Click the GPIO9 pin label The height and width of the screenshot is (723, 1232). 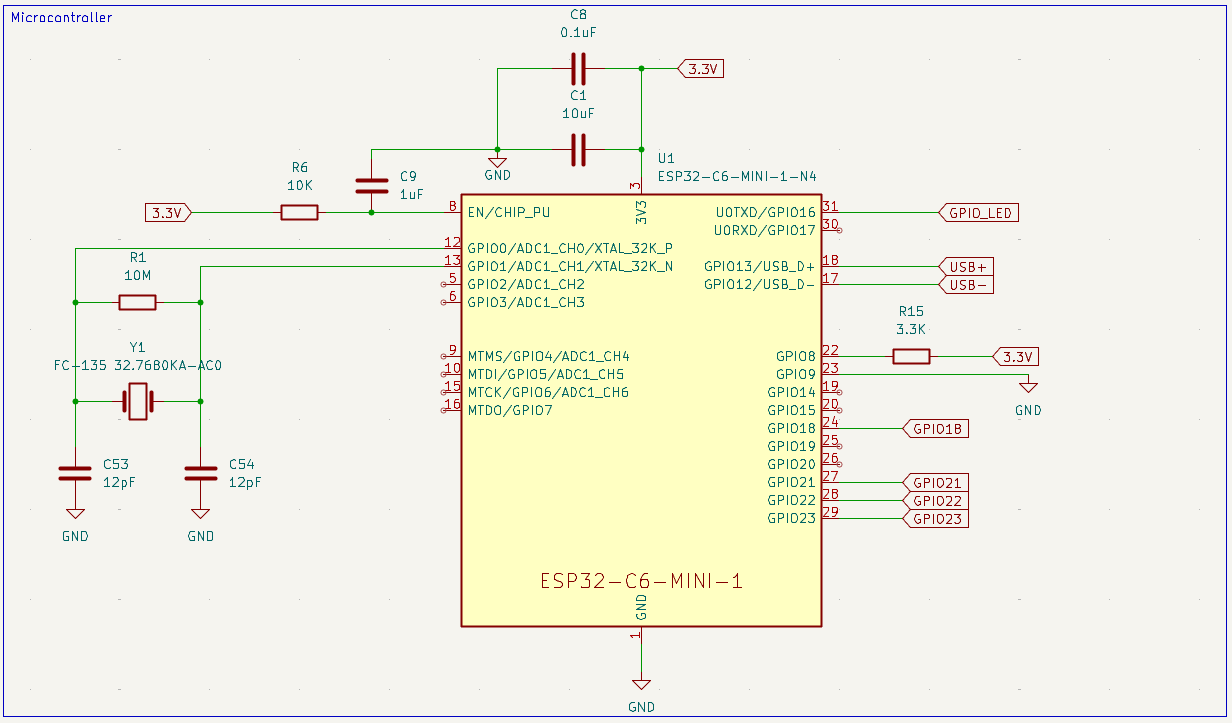(x=796, y=374)
